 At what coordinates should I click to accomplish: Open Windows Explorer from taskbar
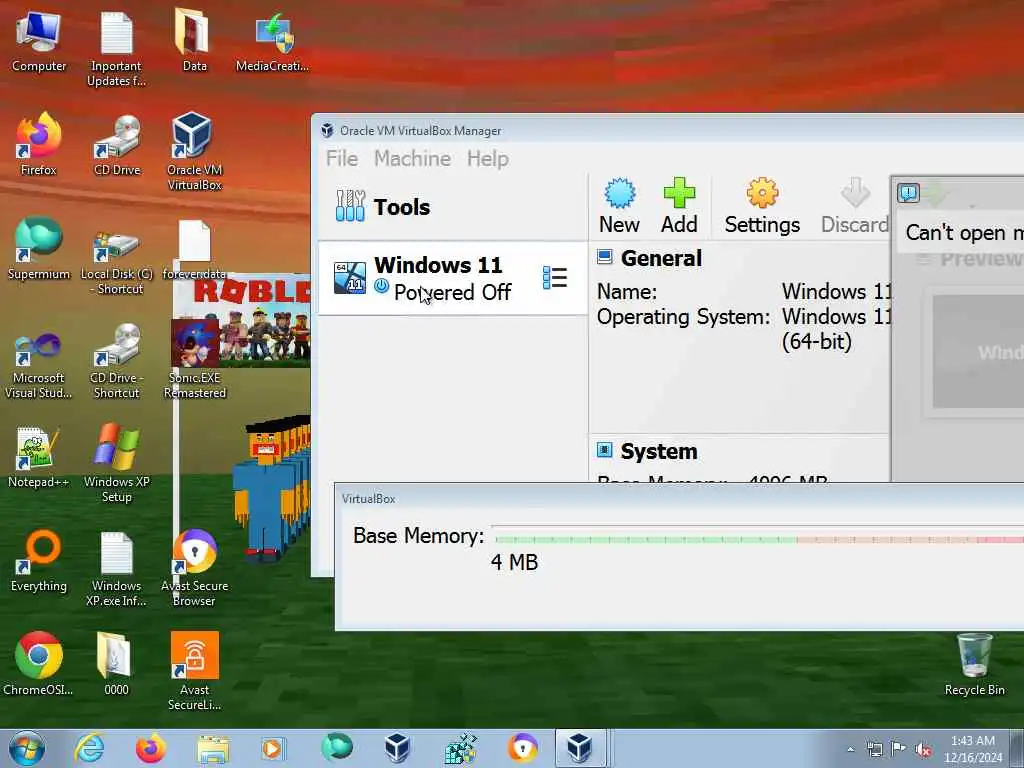tap(213, 748)
